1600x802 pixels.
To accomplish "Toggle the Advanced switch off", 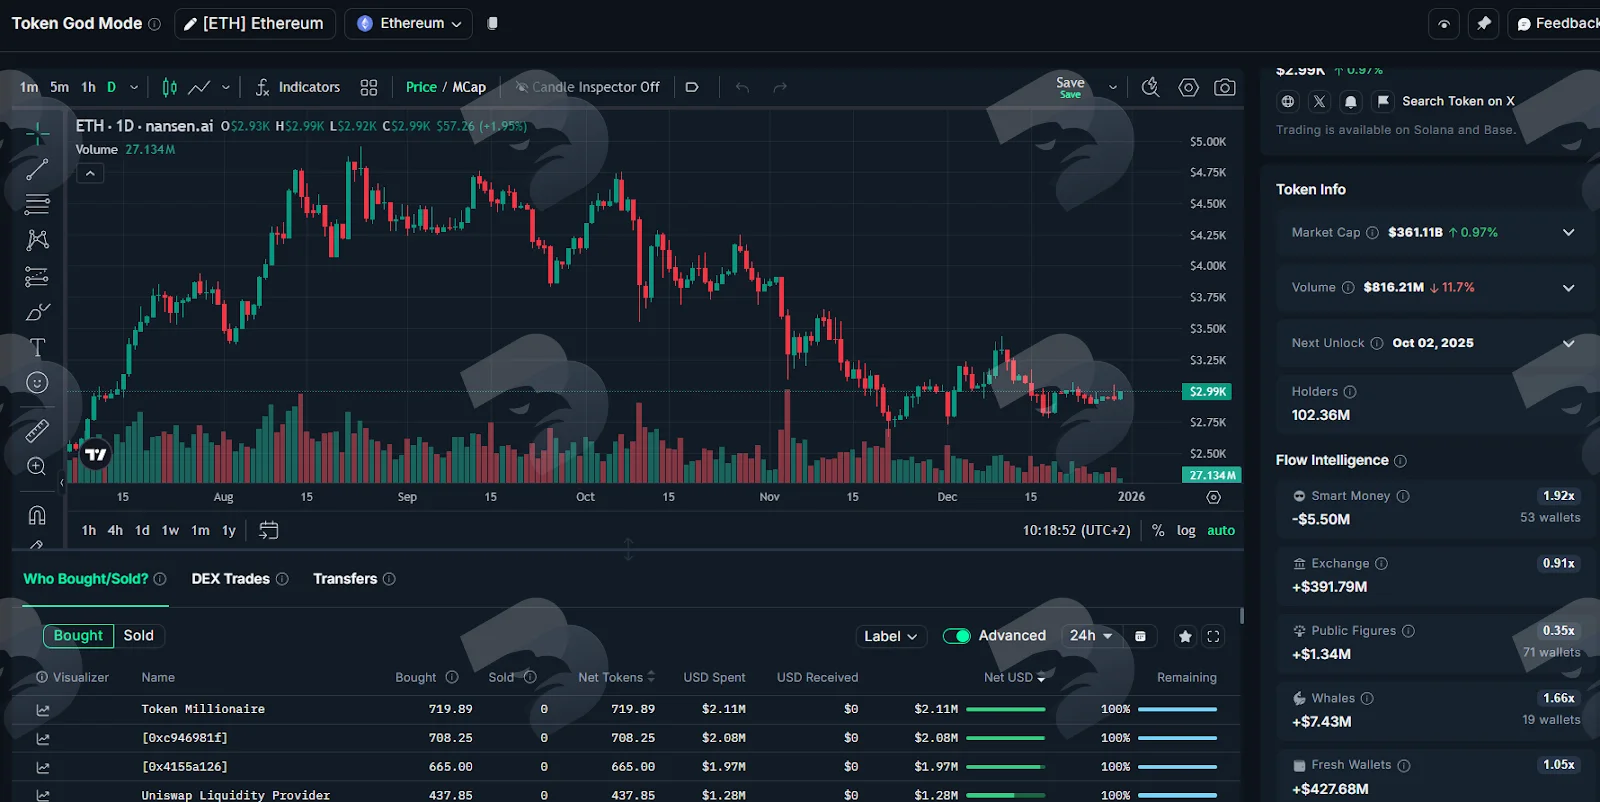I will [x=956, y=636].
